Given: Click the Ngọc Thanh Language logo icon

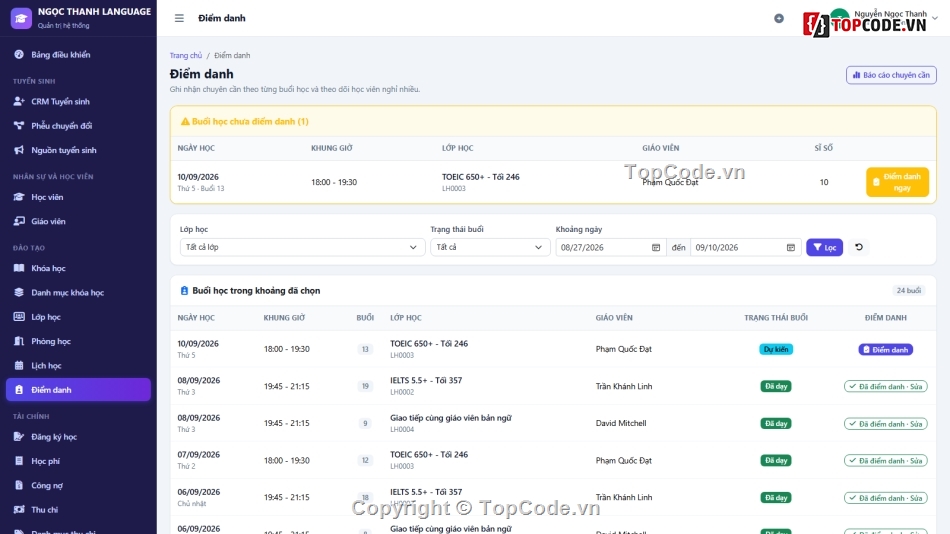Looking at the screenshot, I should coord(21,18).
